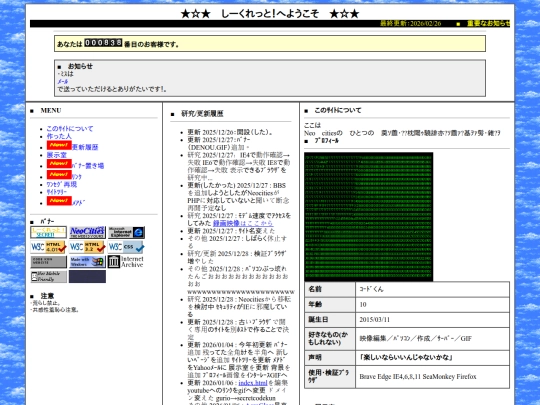The width and height of the screenshot is (540, 405).
Task: Open the W3C HTML 4.01 validation badge
Action: [x=49, y=247]
